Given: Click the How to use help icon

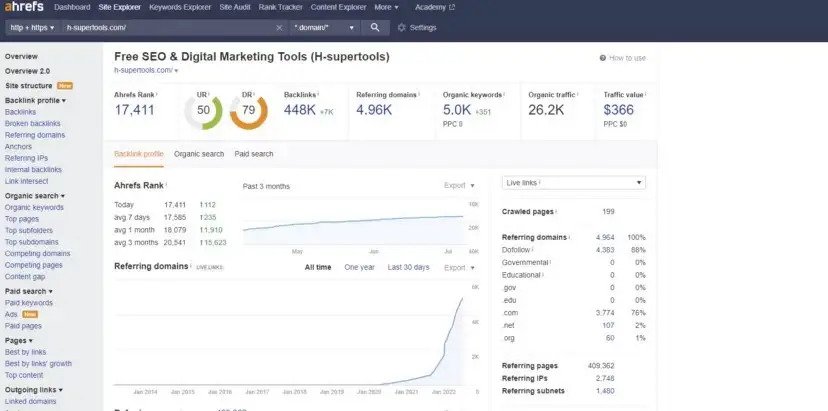Looking at the screenshot, I should tap(603, 58).
